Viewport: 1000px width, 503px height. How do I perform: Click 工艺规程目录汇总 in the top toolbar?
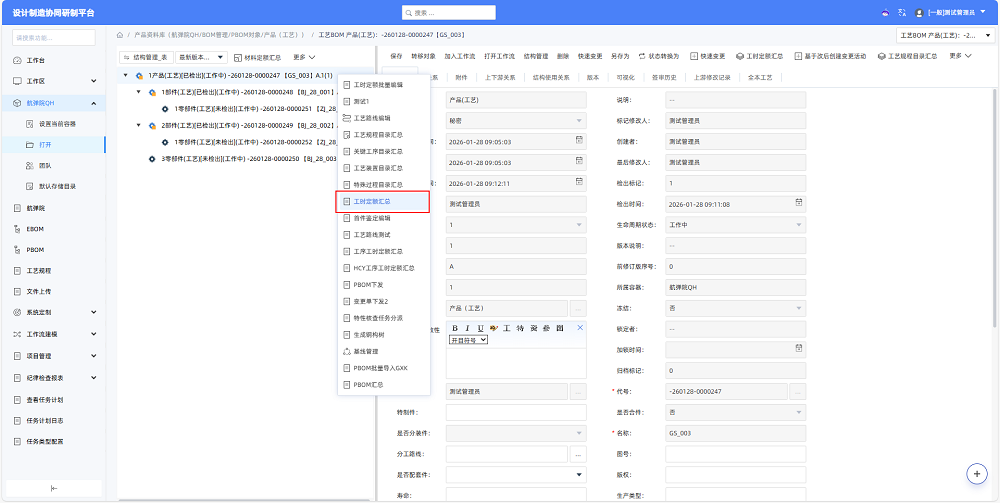coord(908,56)
